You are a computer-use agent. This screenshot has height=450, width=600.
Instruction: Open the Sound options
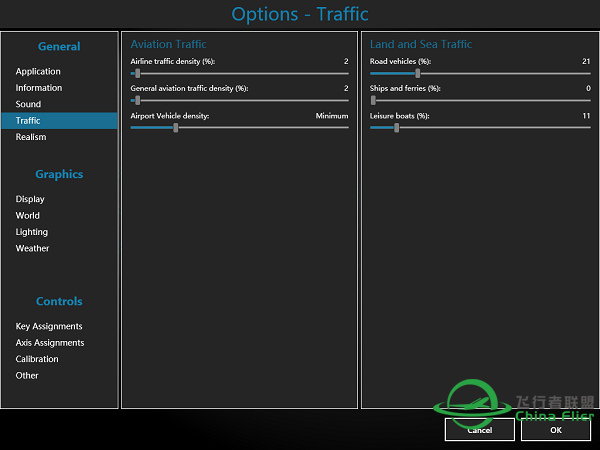click(28, 104)
